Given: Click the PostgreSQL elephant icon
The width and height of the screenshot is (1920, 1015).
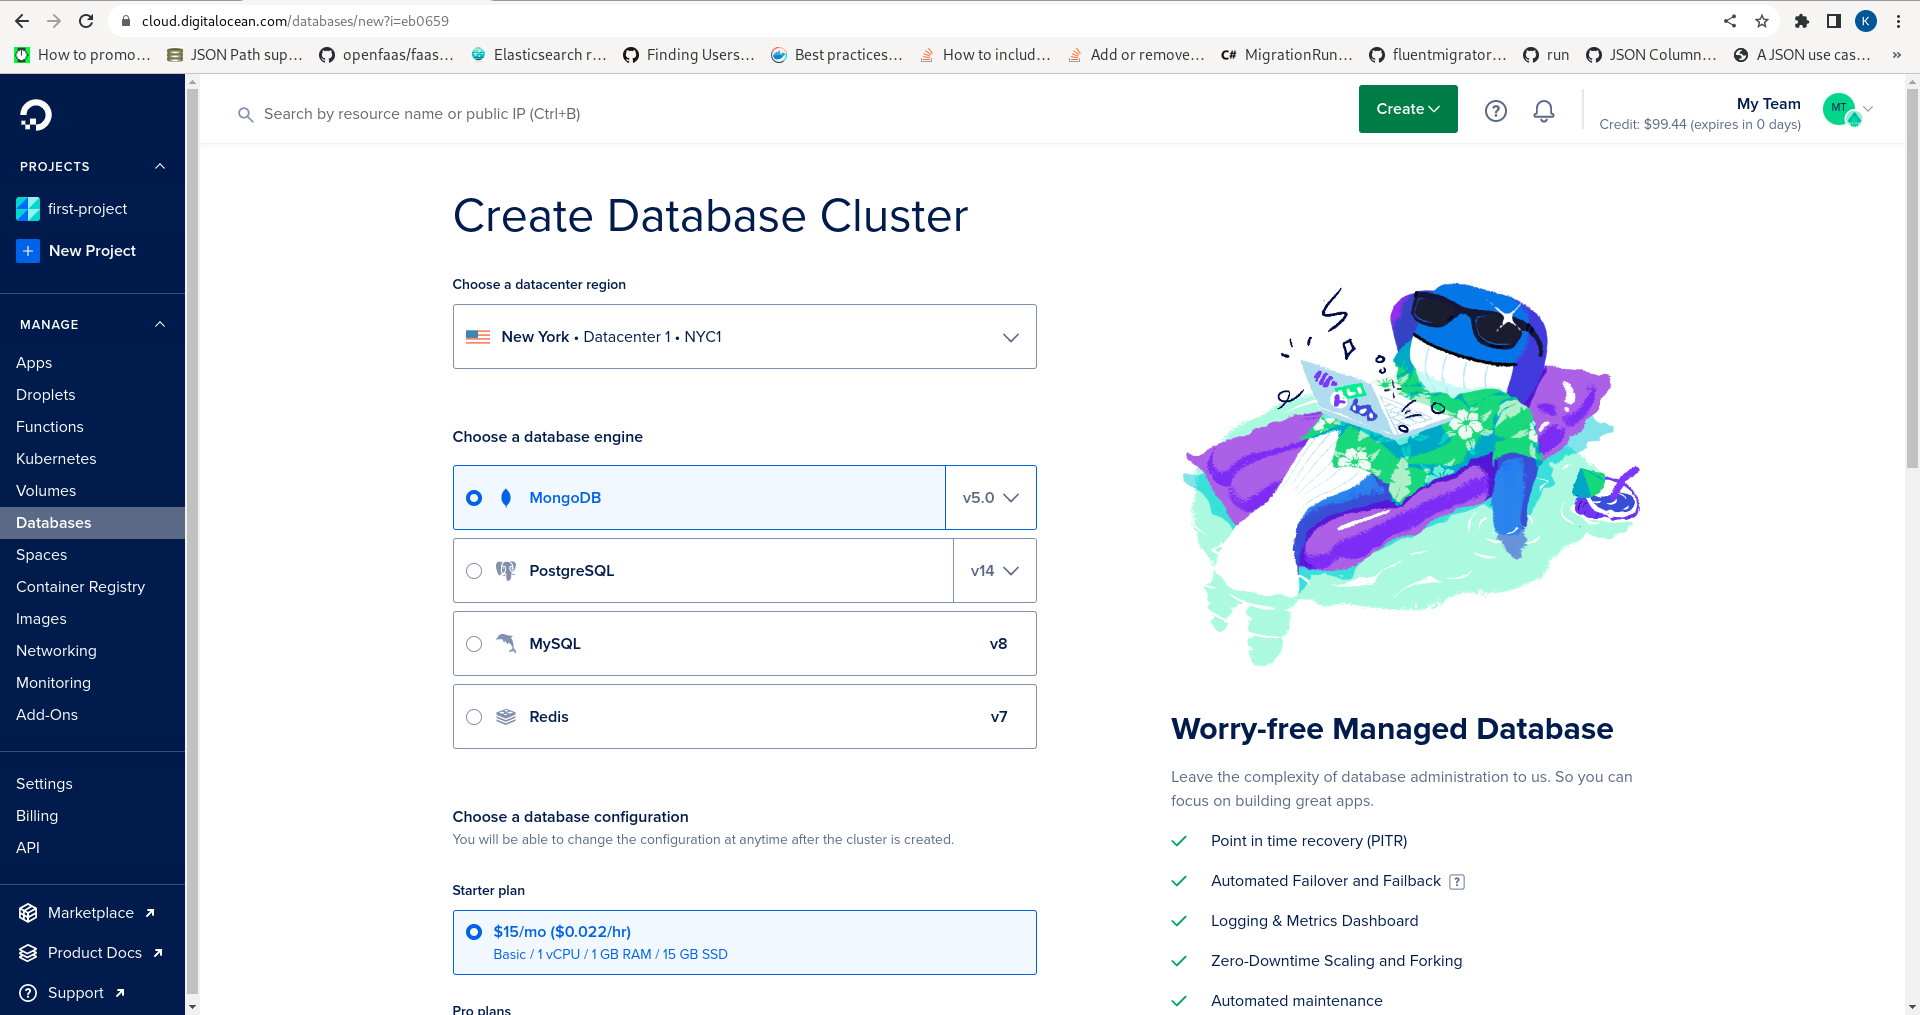Looking at the screenshot, I should coord(506,571).
